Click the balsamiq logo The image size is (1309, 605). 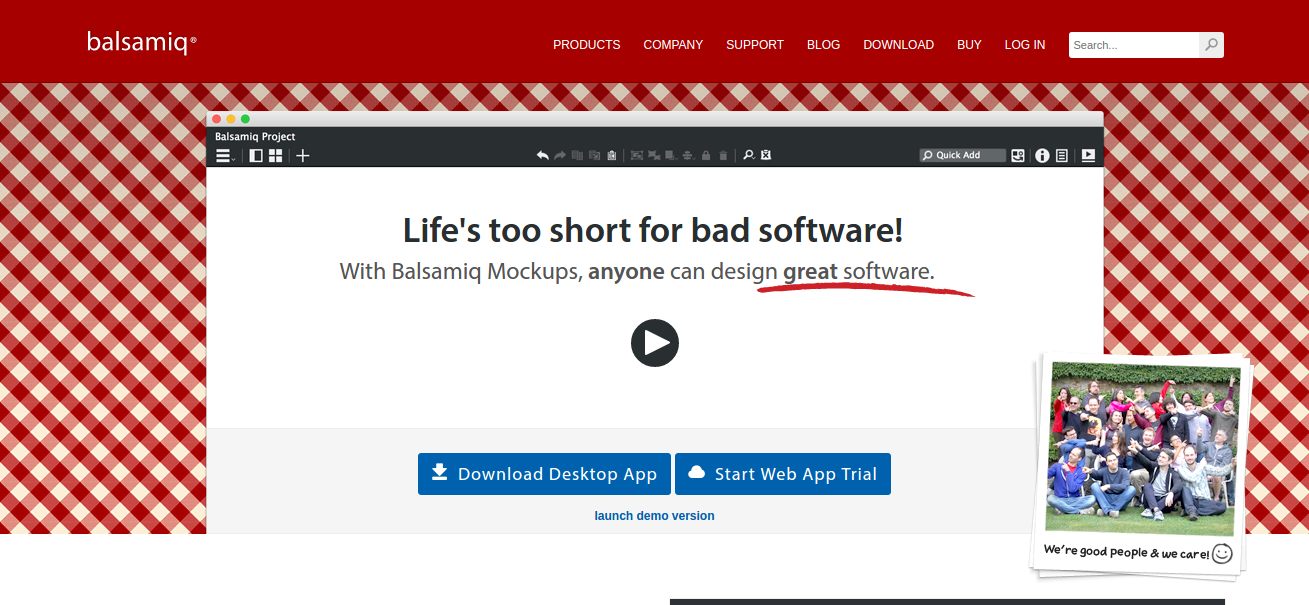[142, 43]
